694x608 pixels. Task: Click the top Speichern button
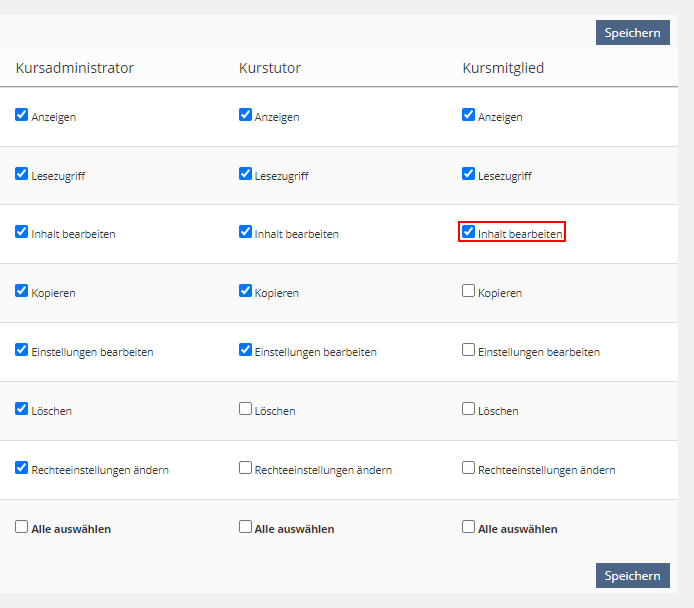tap(632, 32)
